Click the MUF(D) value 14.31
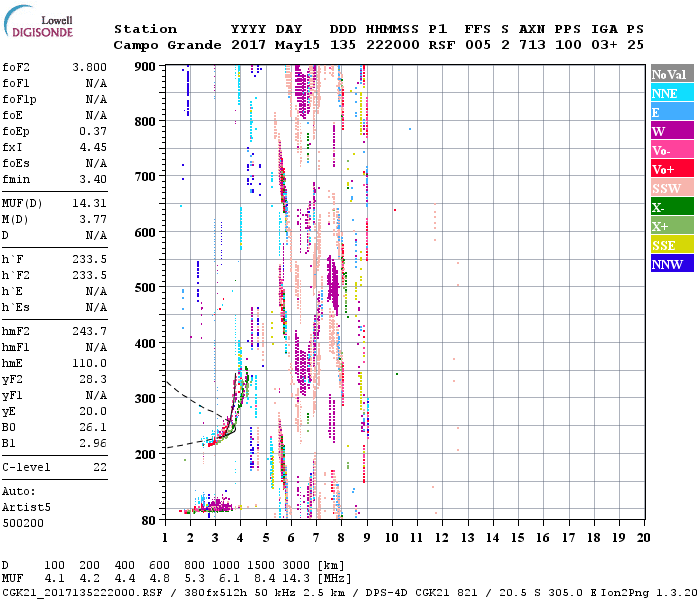This screenshot has width=700, height=600. [89, 203]
